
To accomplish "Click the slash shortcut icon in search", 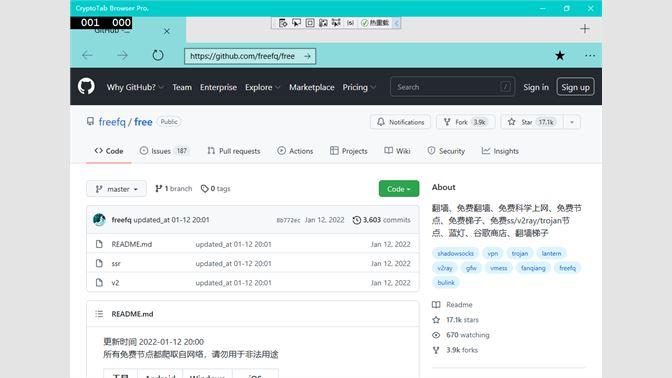I will click(x=505, y=87).
